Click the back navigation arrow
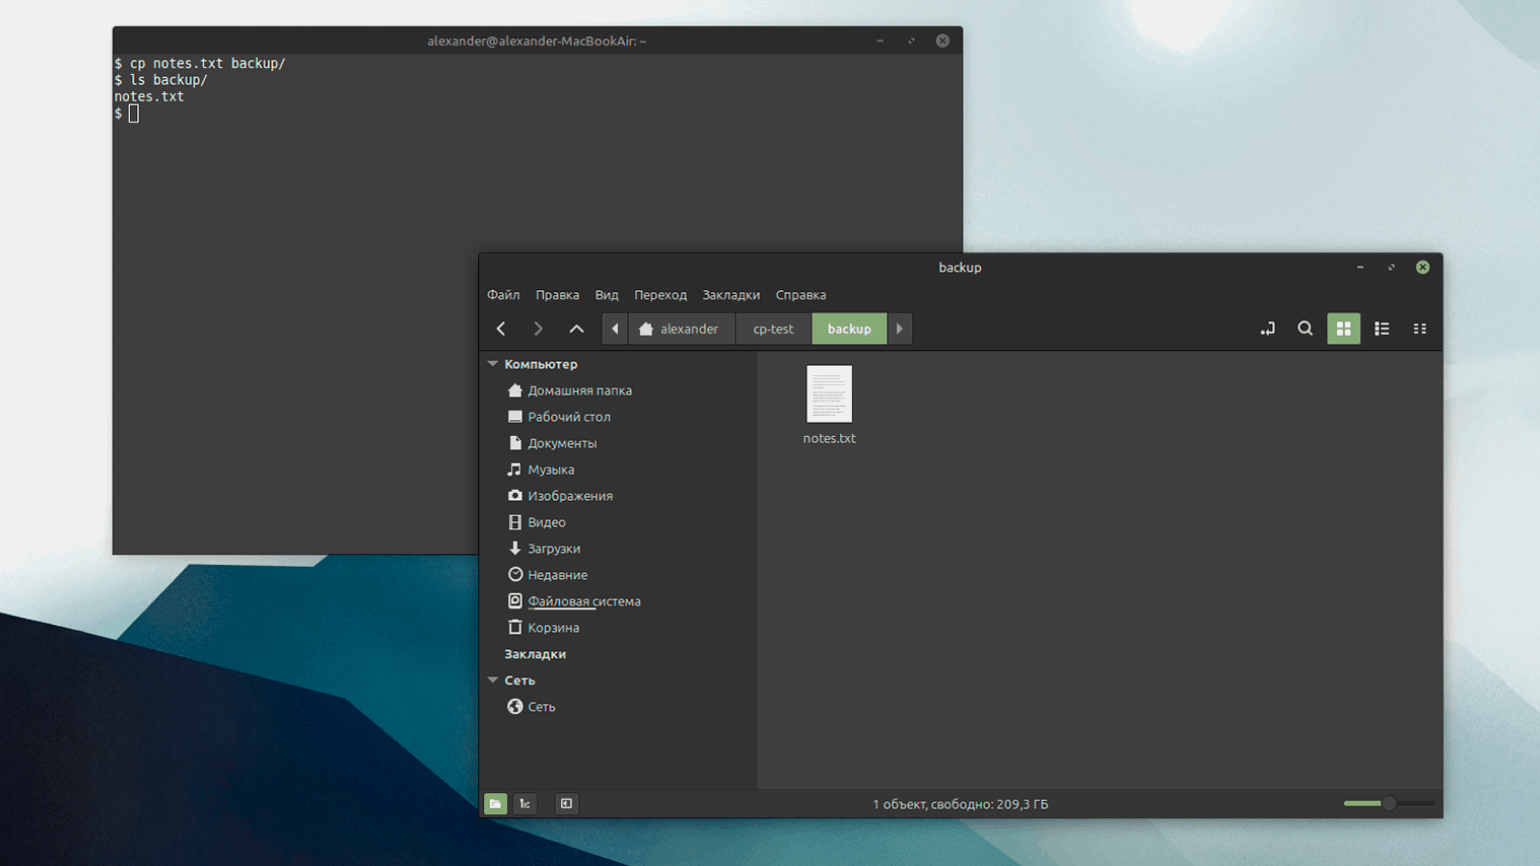 coord(501,329)
